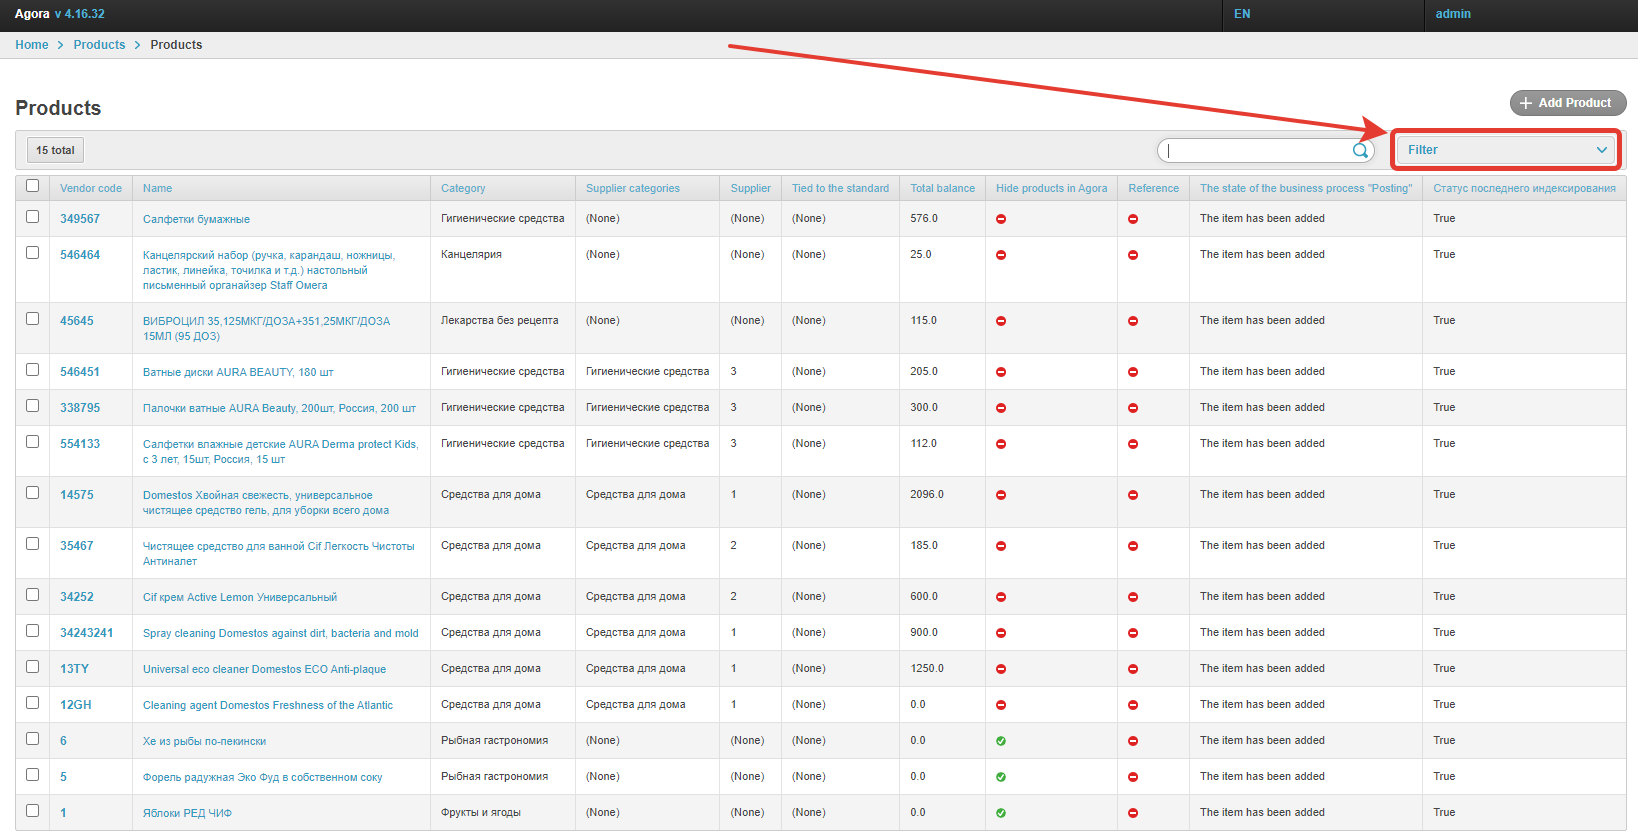Check the box for product 349567

pyautogui.click(x=33, y=217)
